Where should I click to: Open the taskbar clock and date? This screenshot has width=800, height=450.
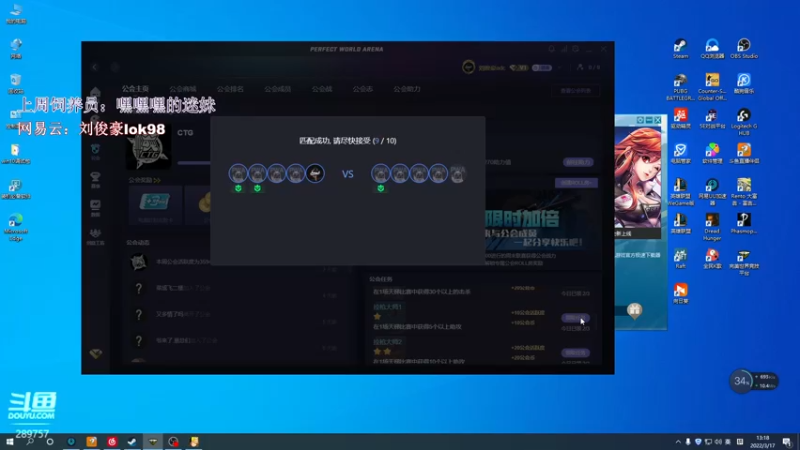pos(763,442)
